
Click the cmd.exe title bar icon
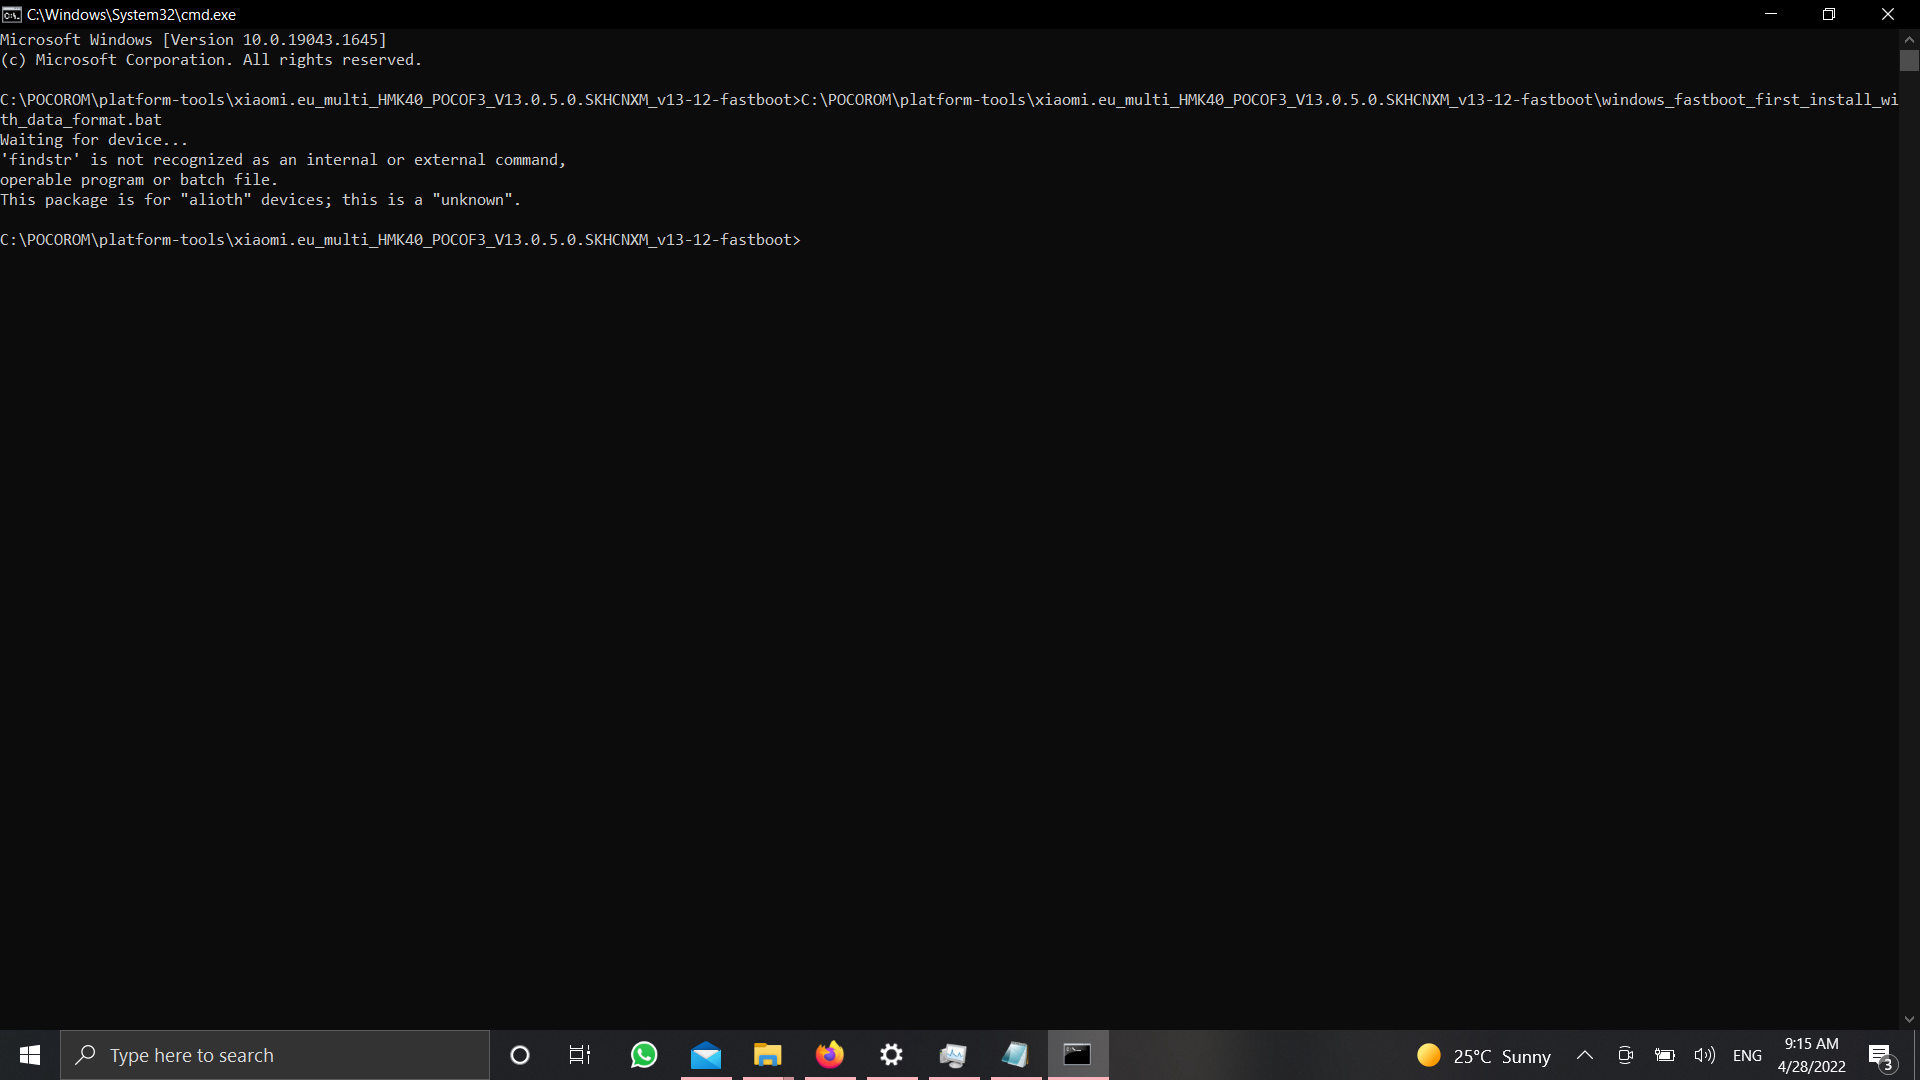click(12, 14)
